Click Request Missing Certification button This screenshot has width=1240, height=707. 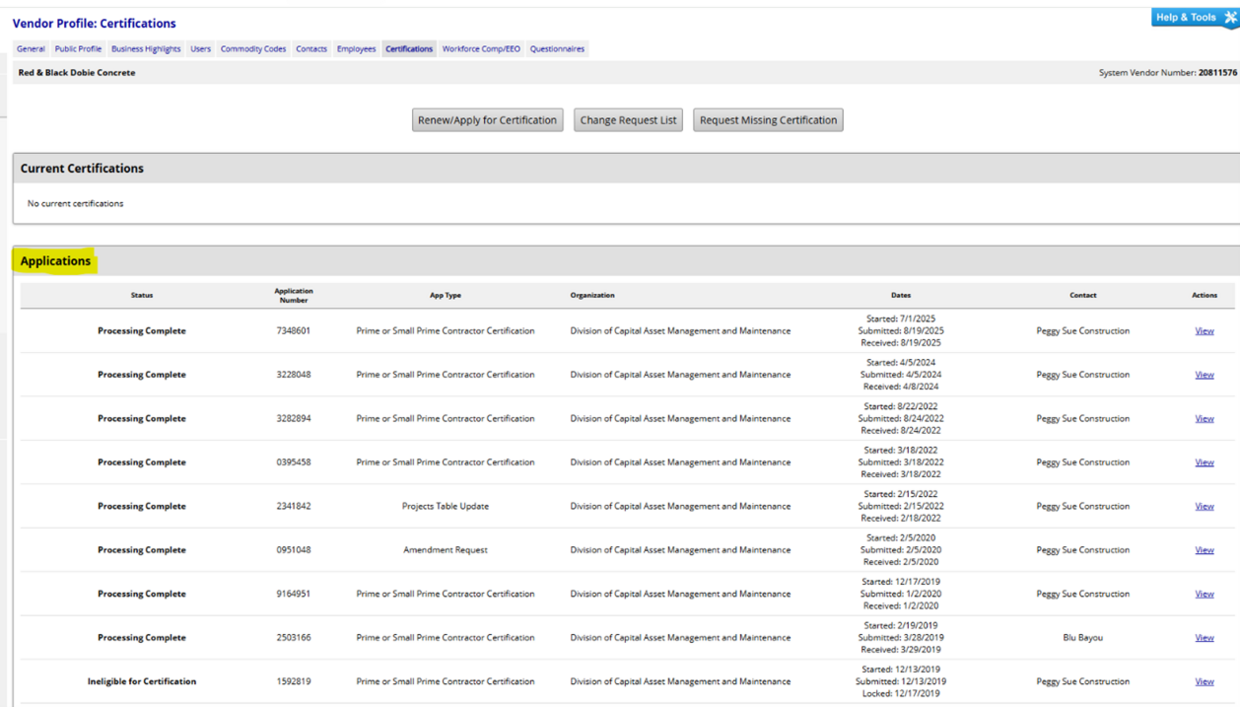[768, 120]
